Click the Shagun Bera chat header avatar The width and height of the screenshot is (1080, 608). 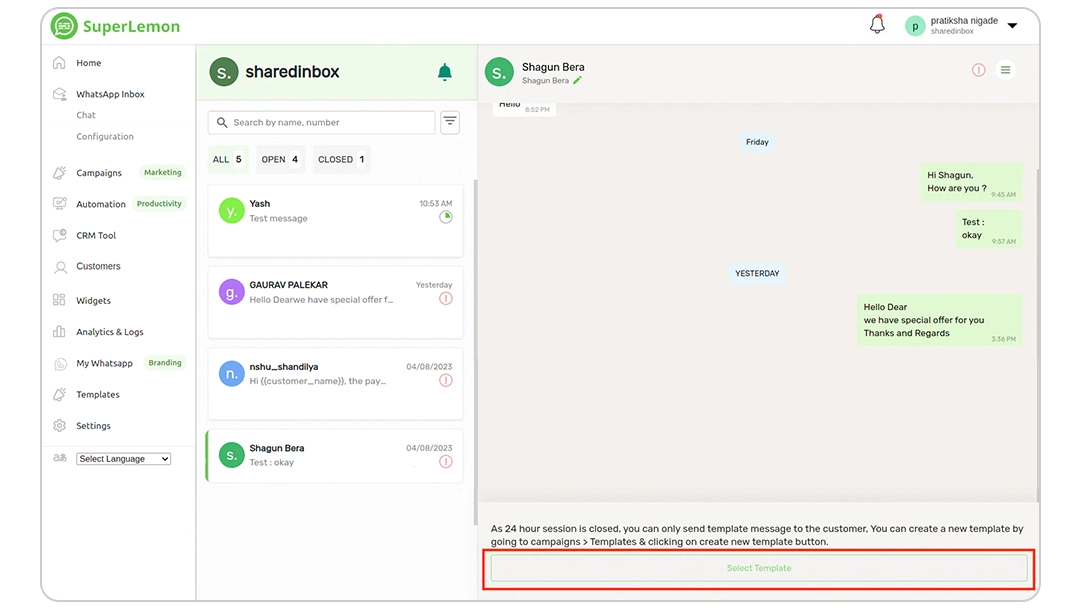[499, 72]
